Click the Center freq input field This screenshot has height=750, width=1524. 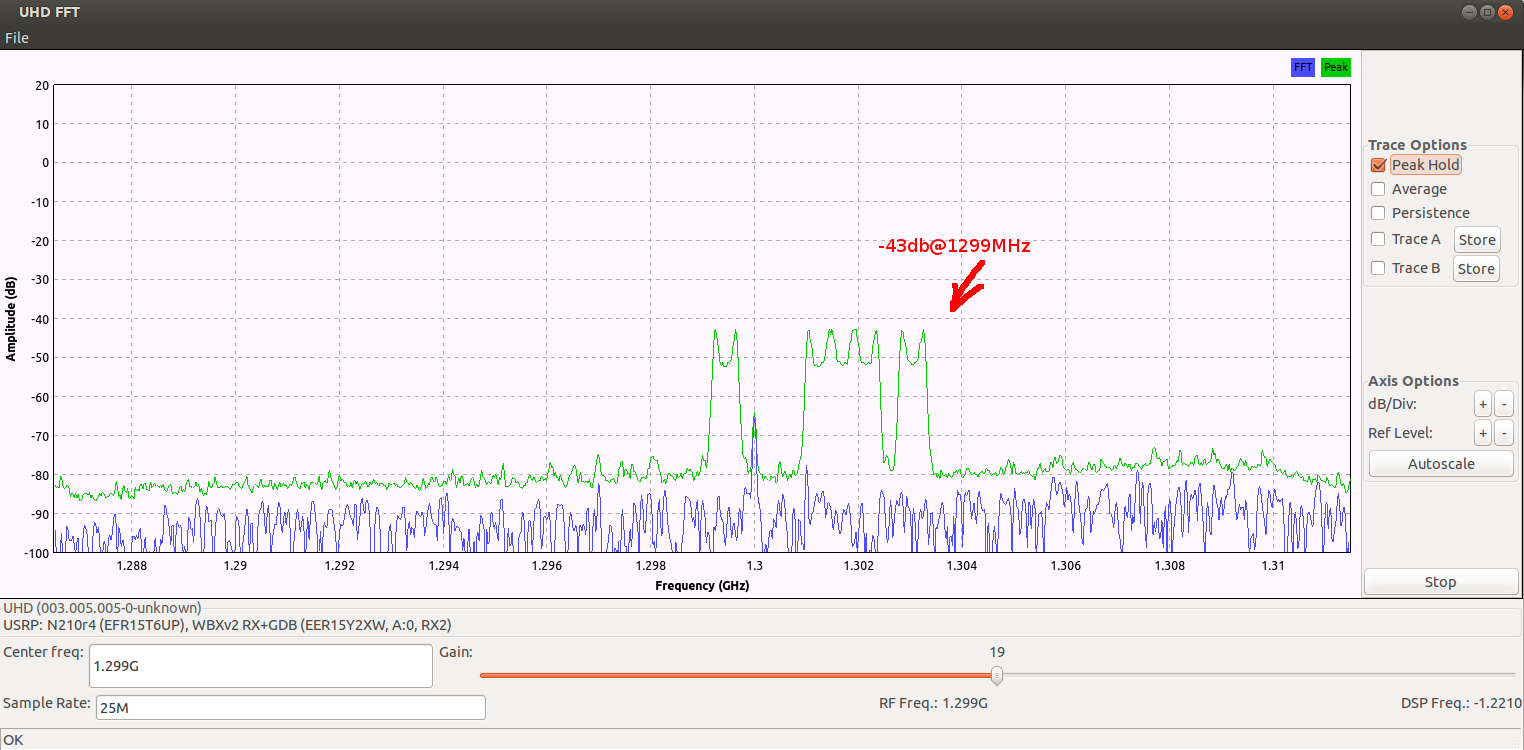click(x=261, y=665)
